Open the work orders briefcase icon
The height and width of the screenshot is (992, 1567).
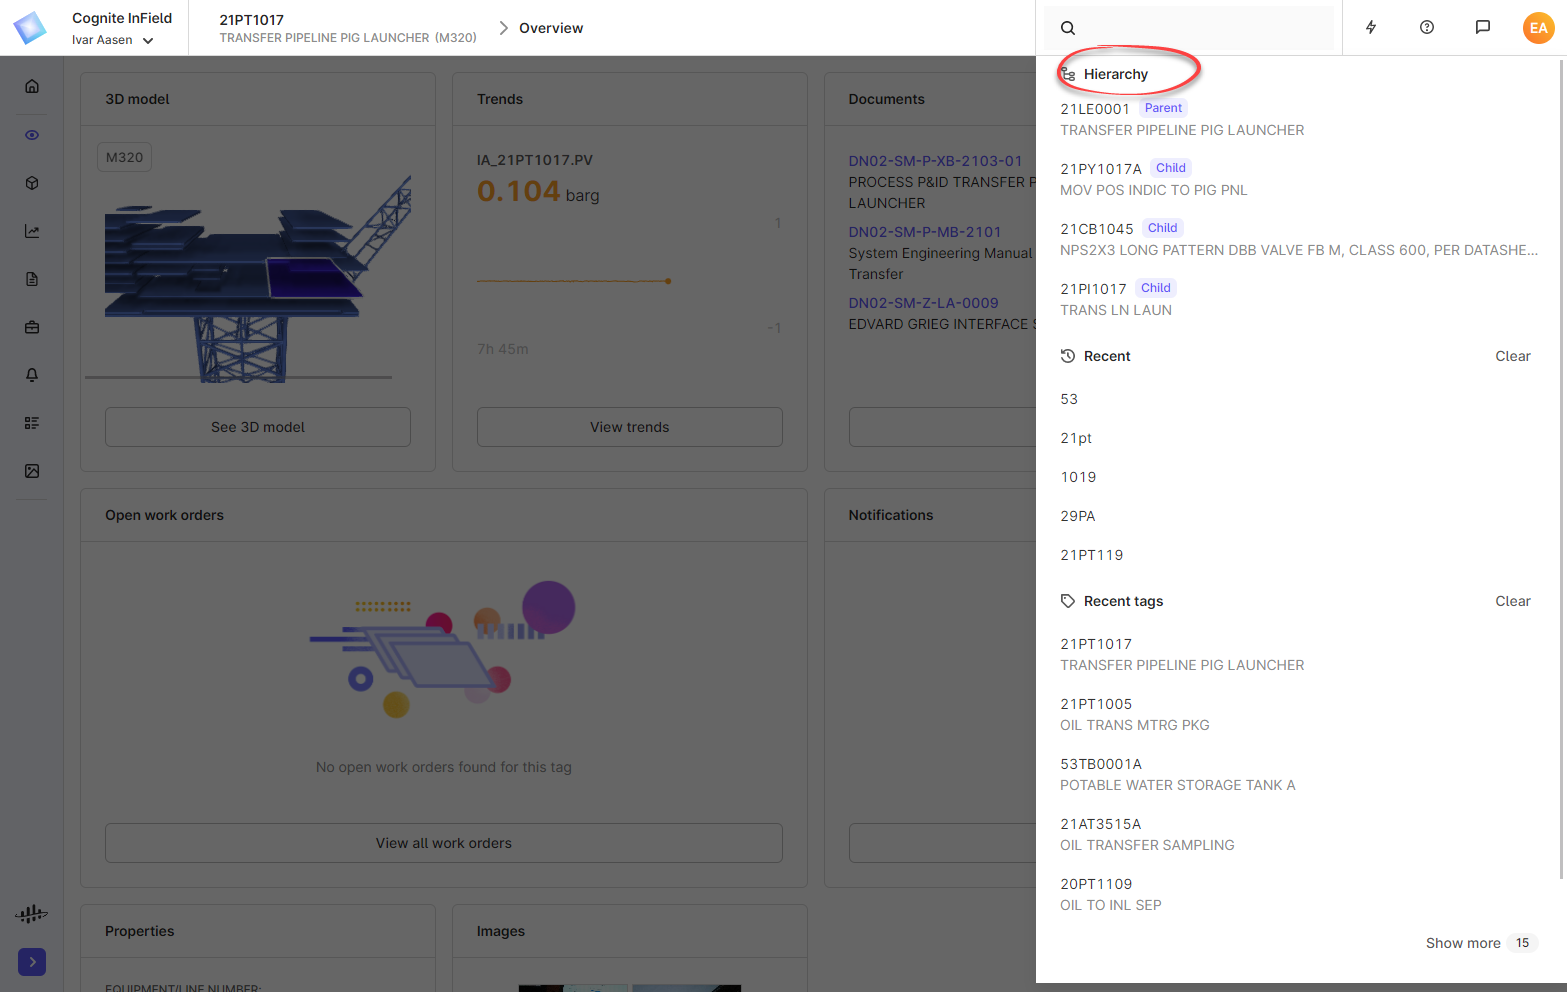pos(32,327)
